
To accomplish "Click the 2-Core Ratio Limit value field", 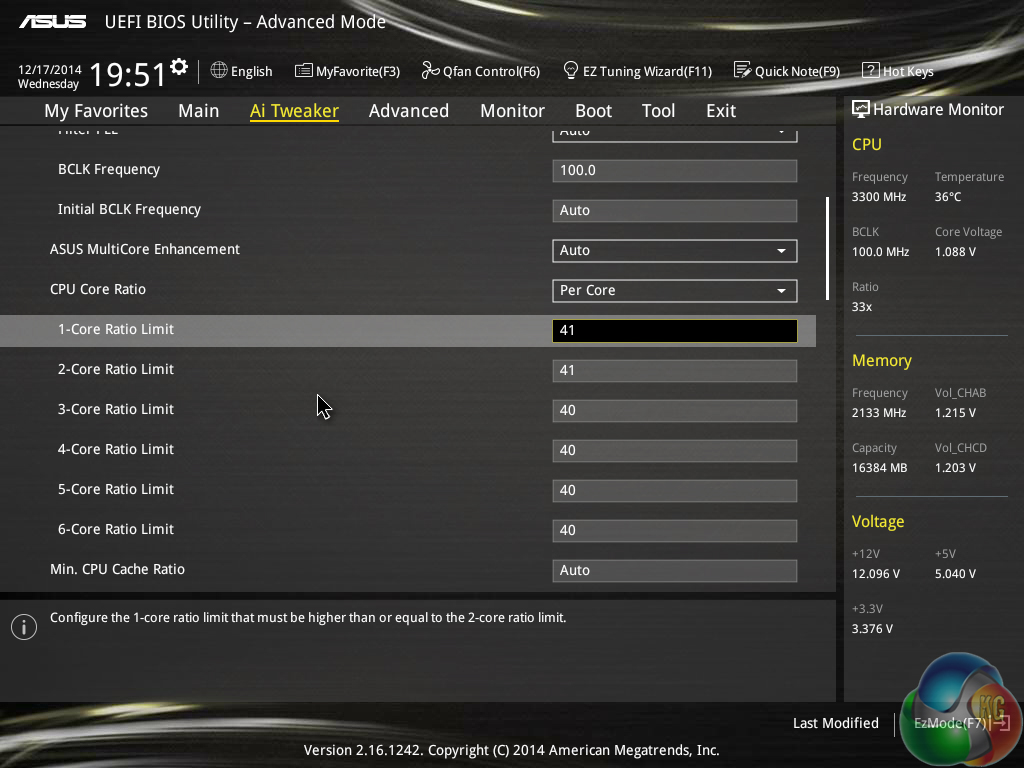I will pos(675,370).
